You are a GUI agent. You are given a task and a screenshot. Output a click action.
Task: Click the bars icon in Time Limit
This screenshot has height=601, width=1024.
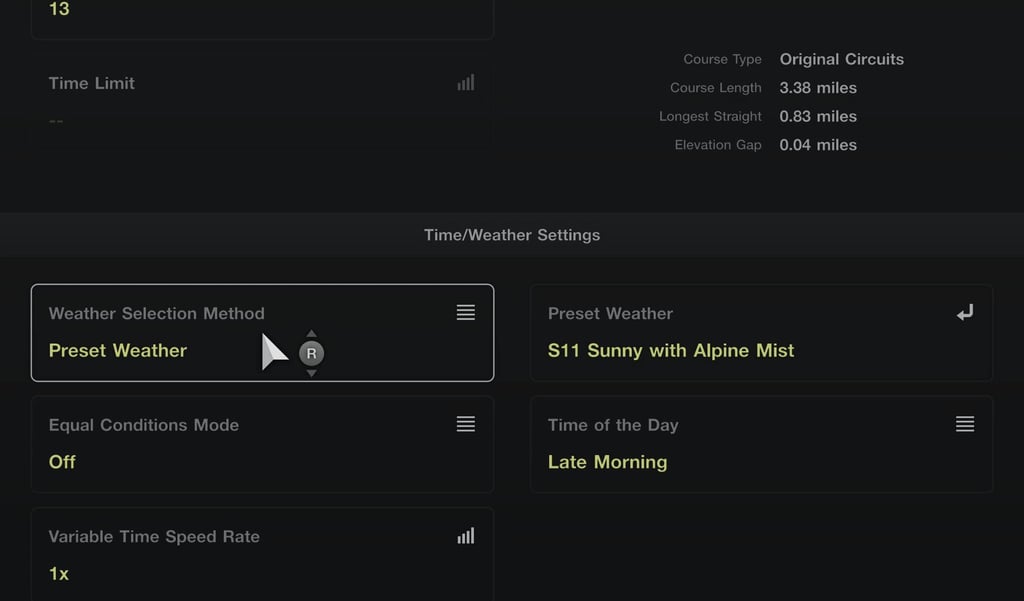pos(465,83)
